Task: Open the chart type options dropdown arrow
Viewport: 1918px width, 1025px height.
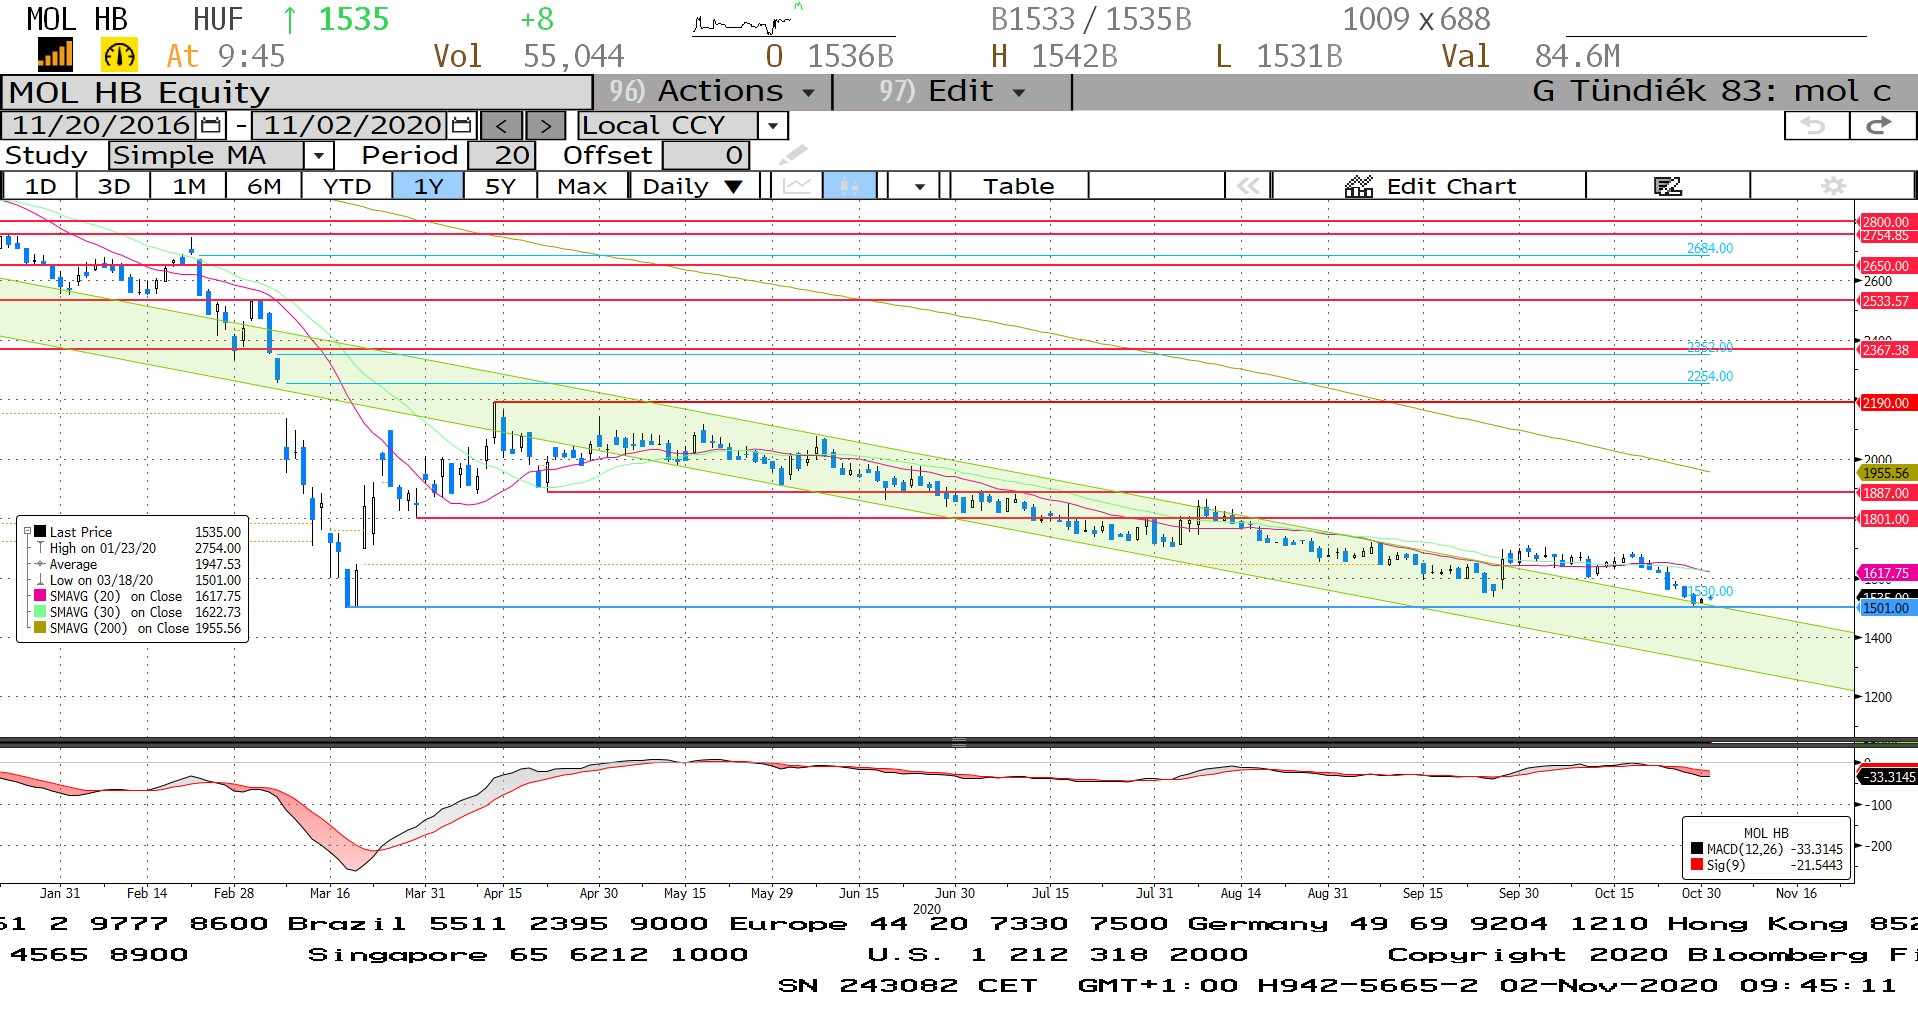Action: click(919, 186)
